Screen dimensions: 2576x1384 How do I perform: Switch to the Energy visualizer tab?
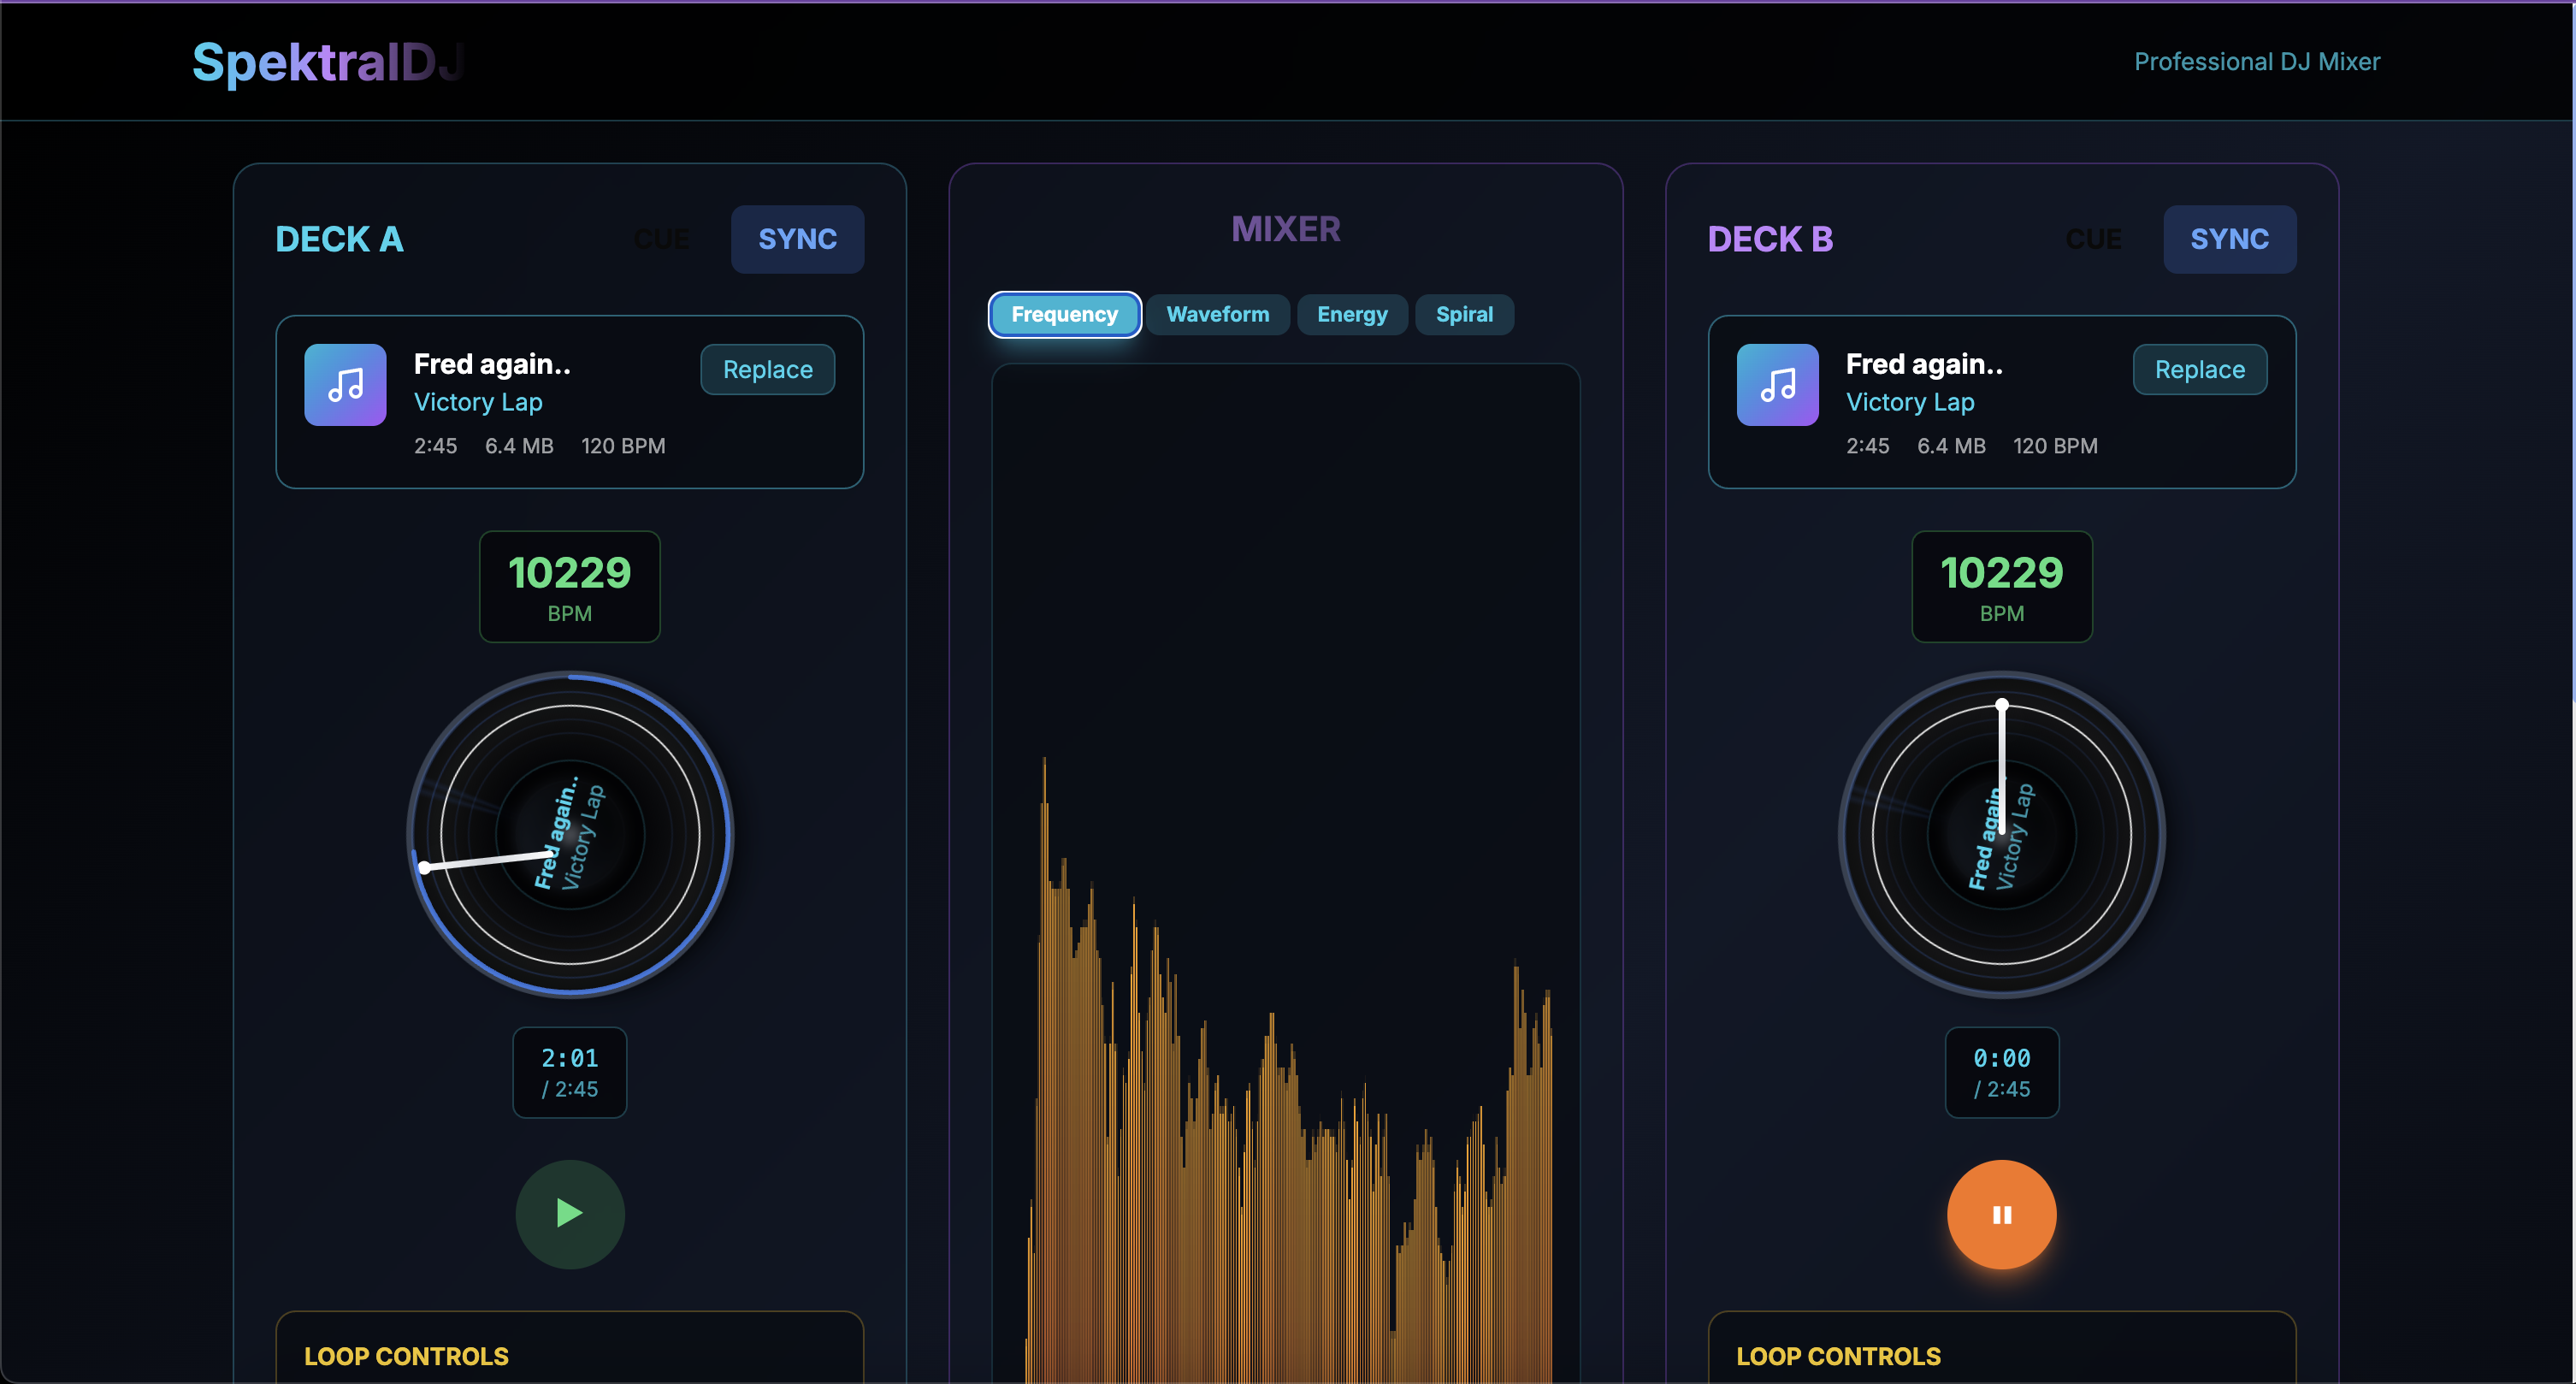tap(1352, 314)
